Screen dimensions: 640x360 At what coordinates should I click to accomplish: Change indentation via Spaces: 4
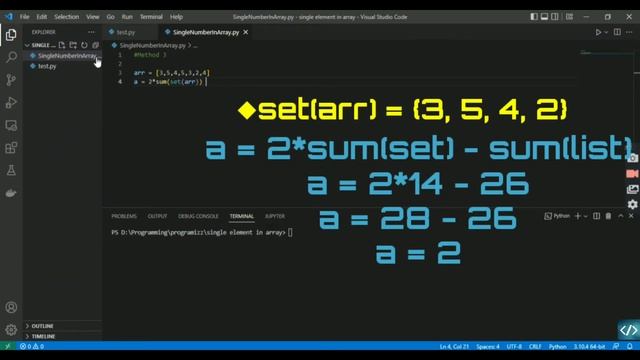pos(488,346)
